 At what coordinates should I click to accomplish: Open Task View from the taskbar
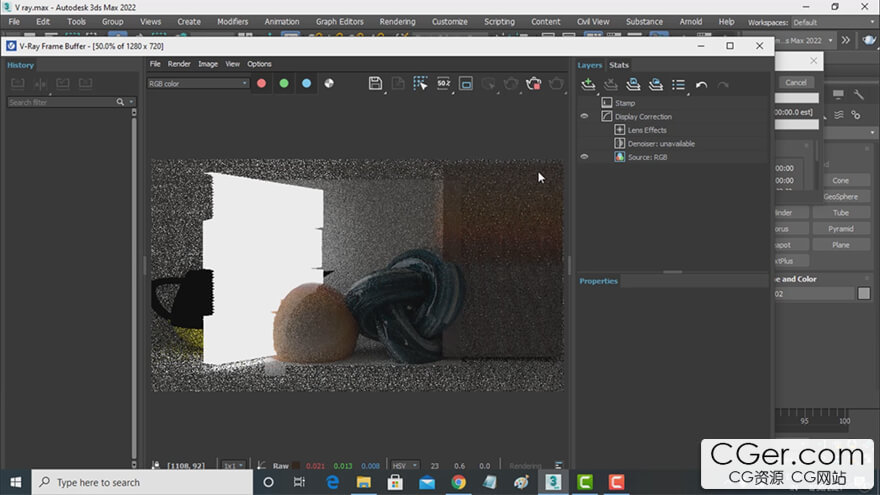[x=299, y=482]
